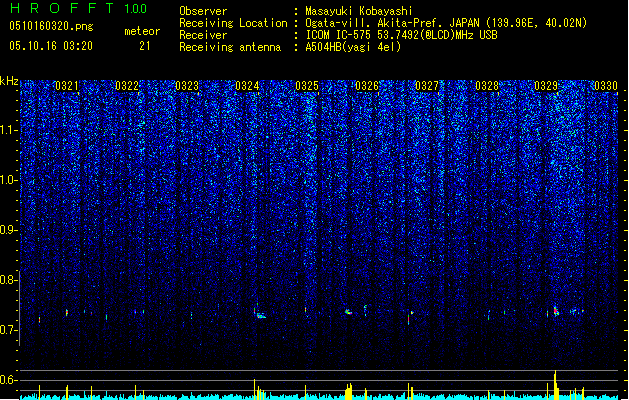
Task: Click the 1.0 kHz axis tick label
Action: click(8, 180)
